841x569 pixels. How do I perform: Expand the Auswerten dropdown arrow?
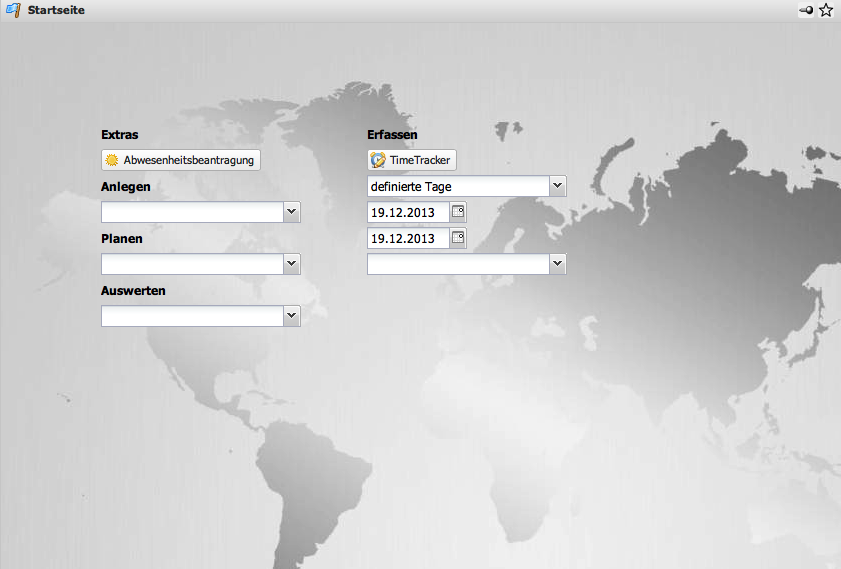coord(291,316)
